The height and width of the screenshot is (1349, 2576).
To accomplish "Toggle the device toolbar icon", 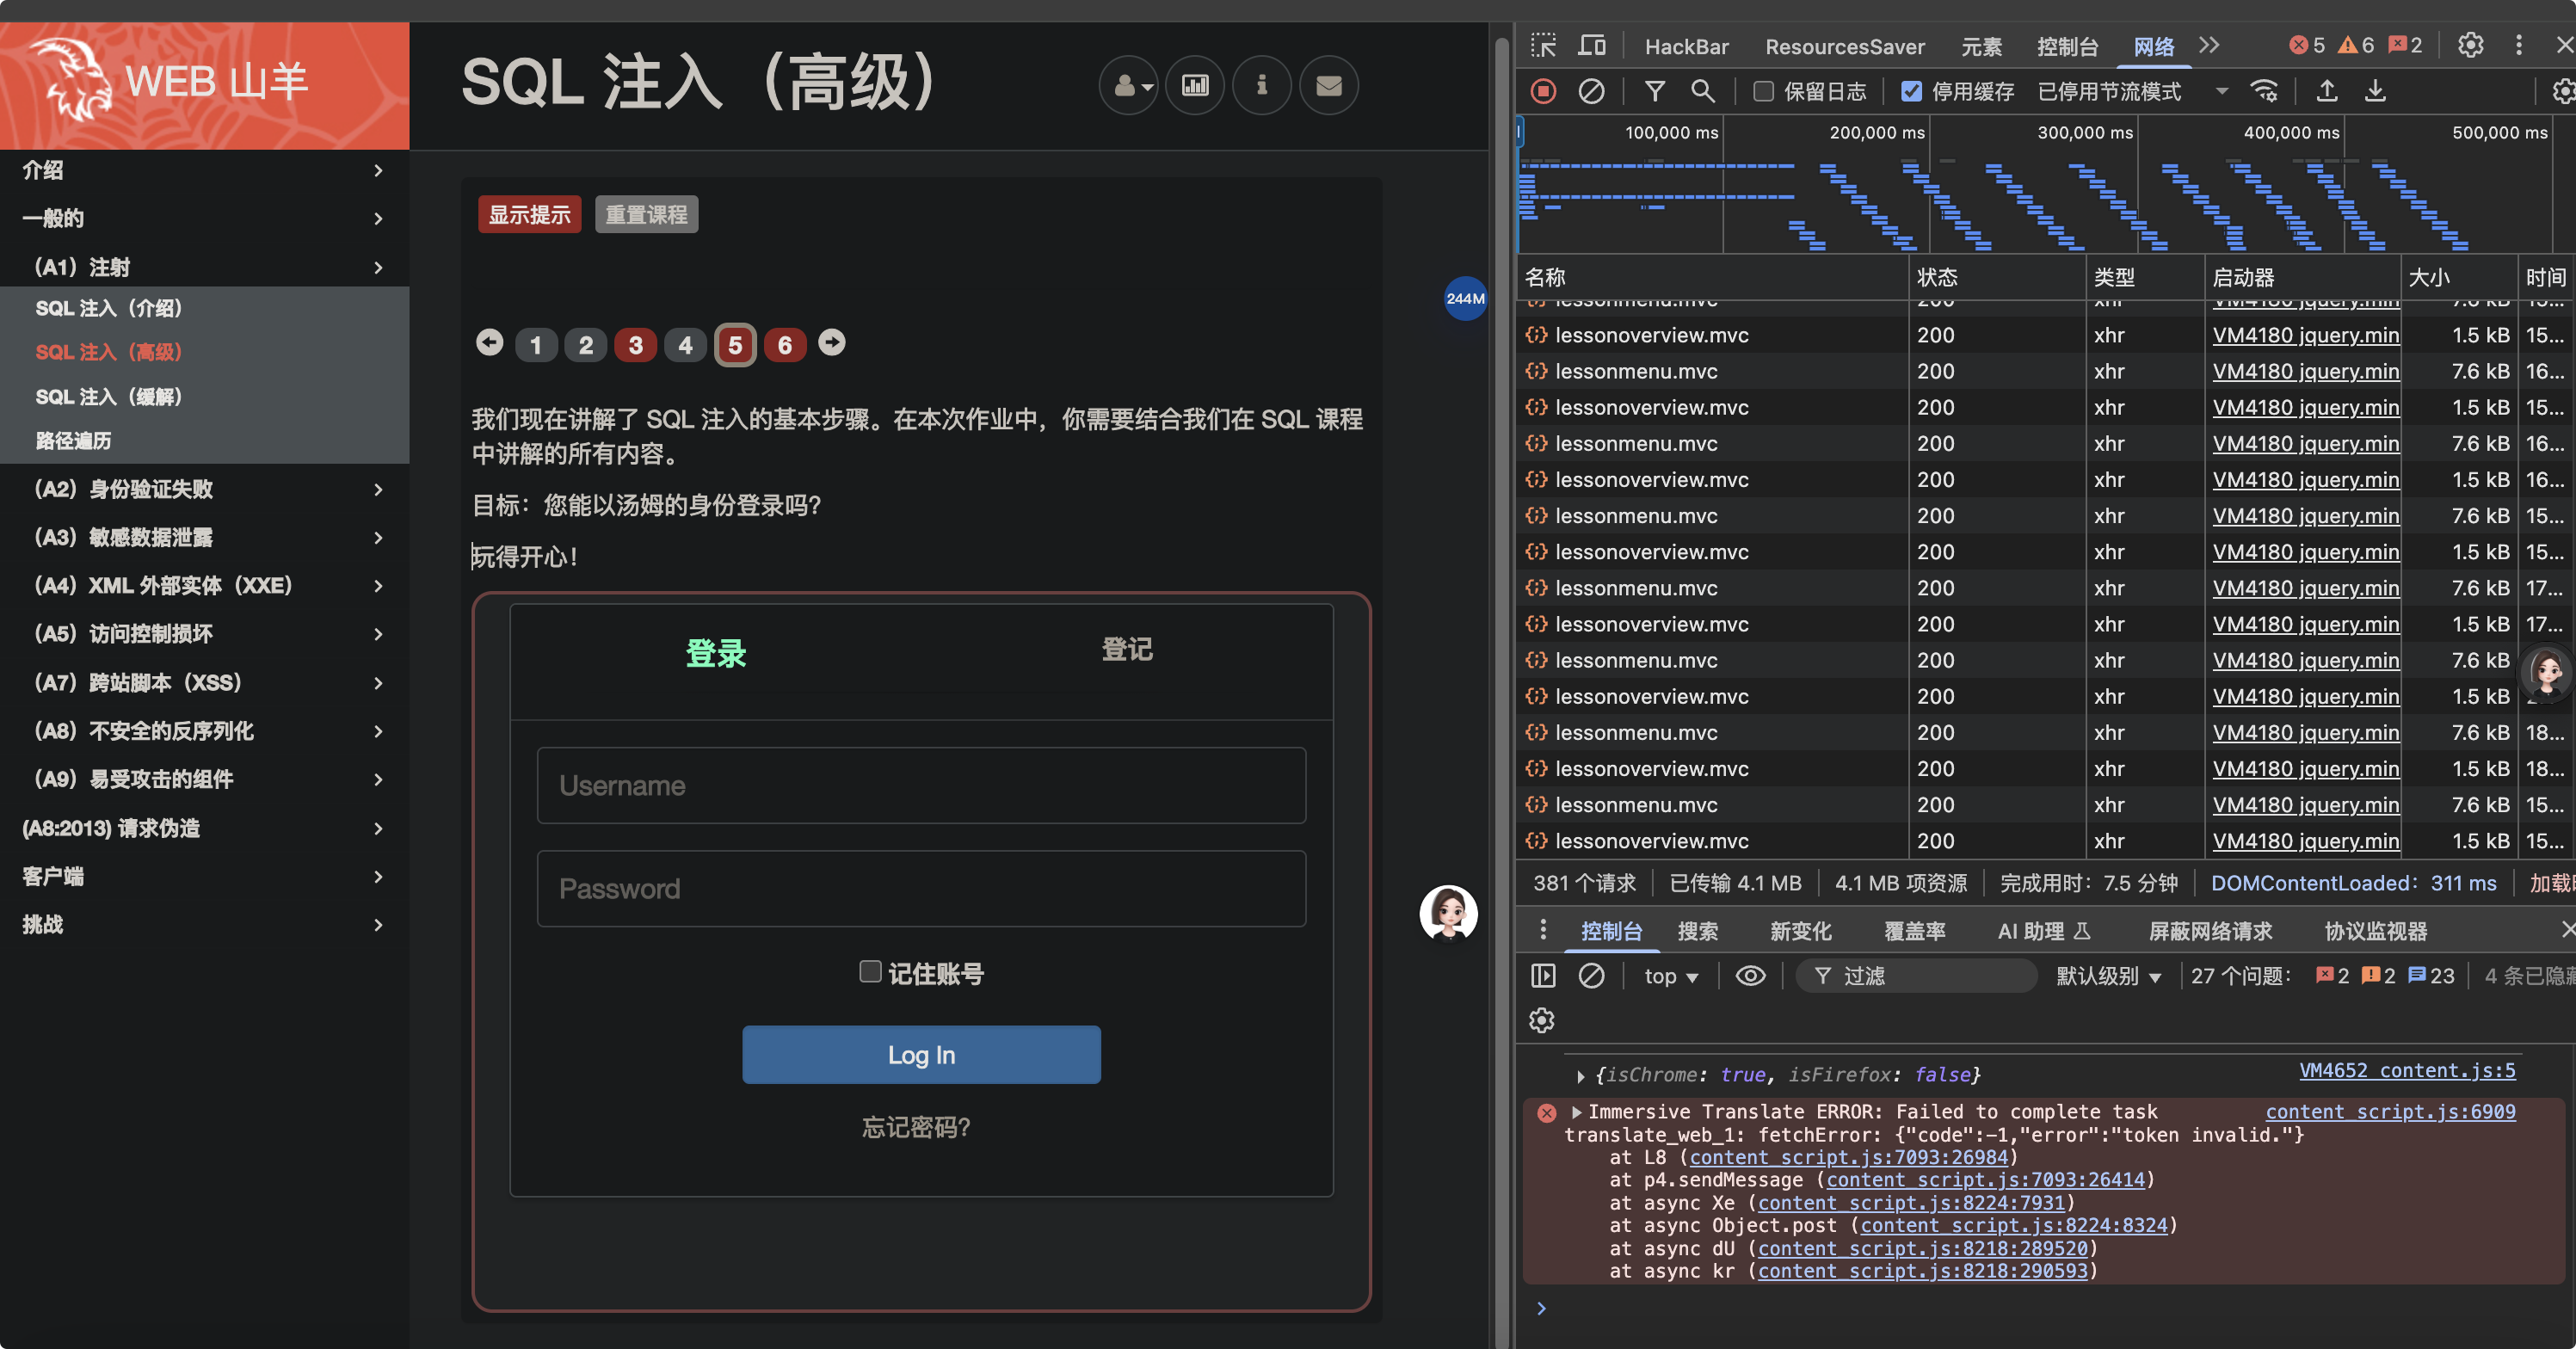I will (1592, 46).
